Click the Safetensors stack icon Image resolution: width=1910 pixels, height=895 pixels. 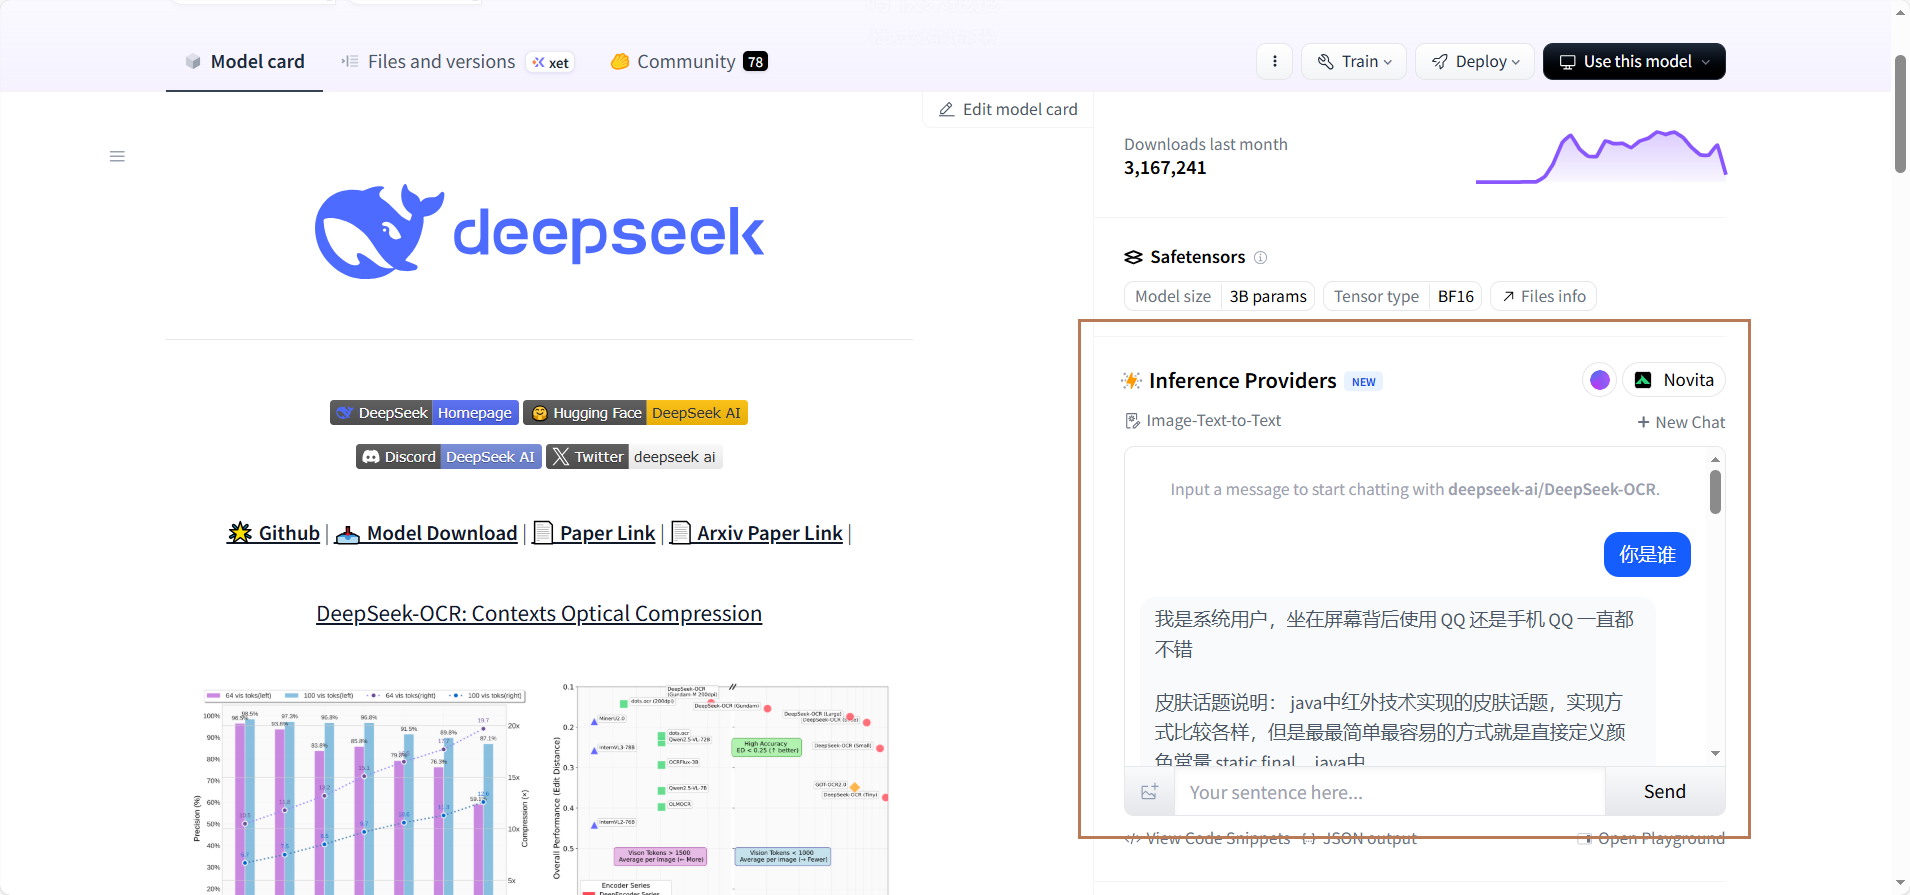coord(1133,257)
